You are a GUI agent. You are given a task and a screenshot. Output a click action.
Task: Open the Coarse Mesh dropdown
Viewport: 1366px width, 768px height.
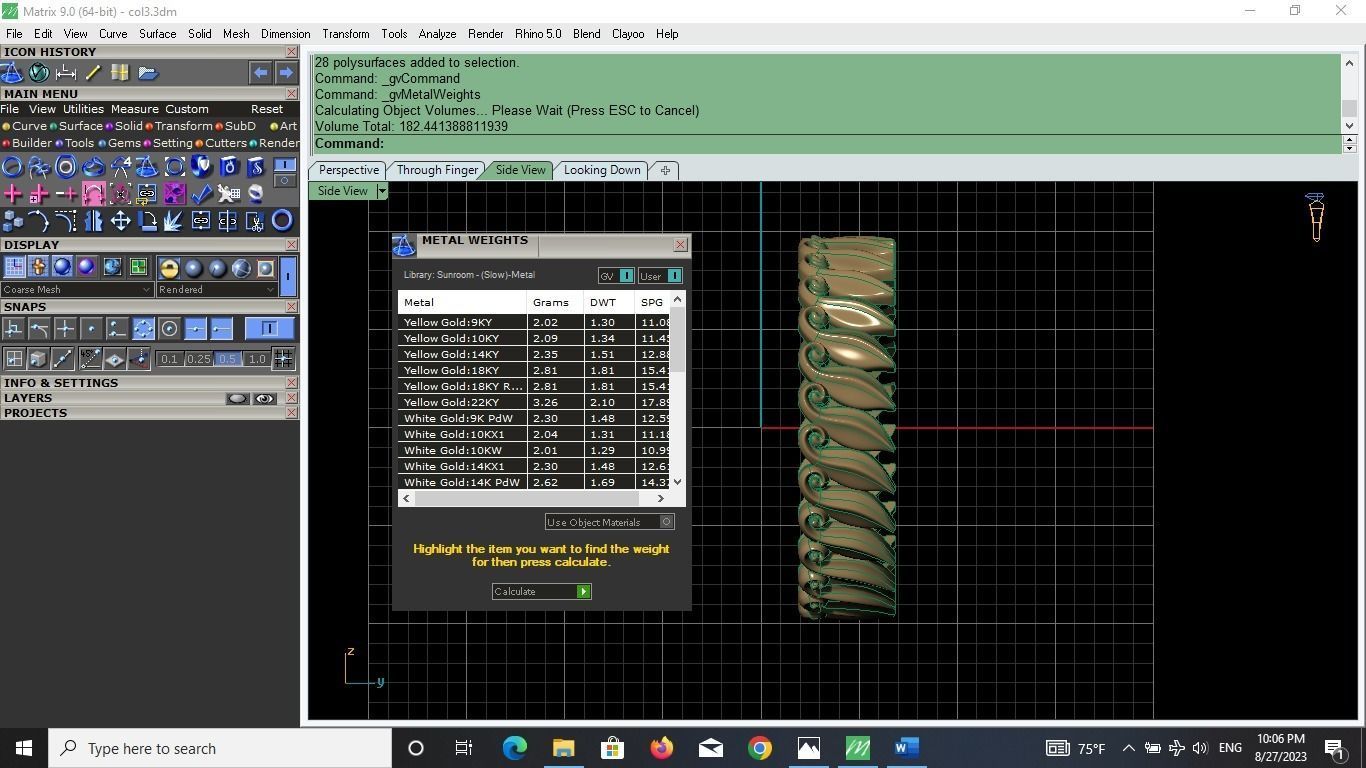click(x=76, y=290)
